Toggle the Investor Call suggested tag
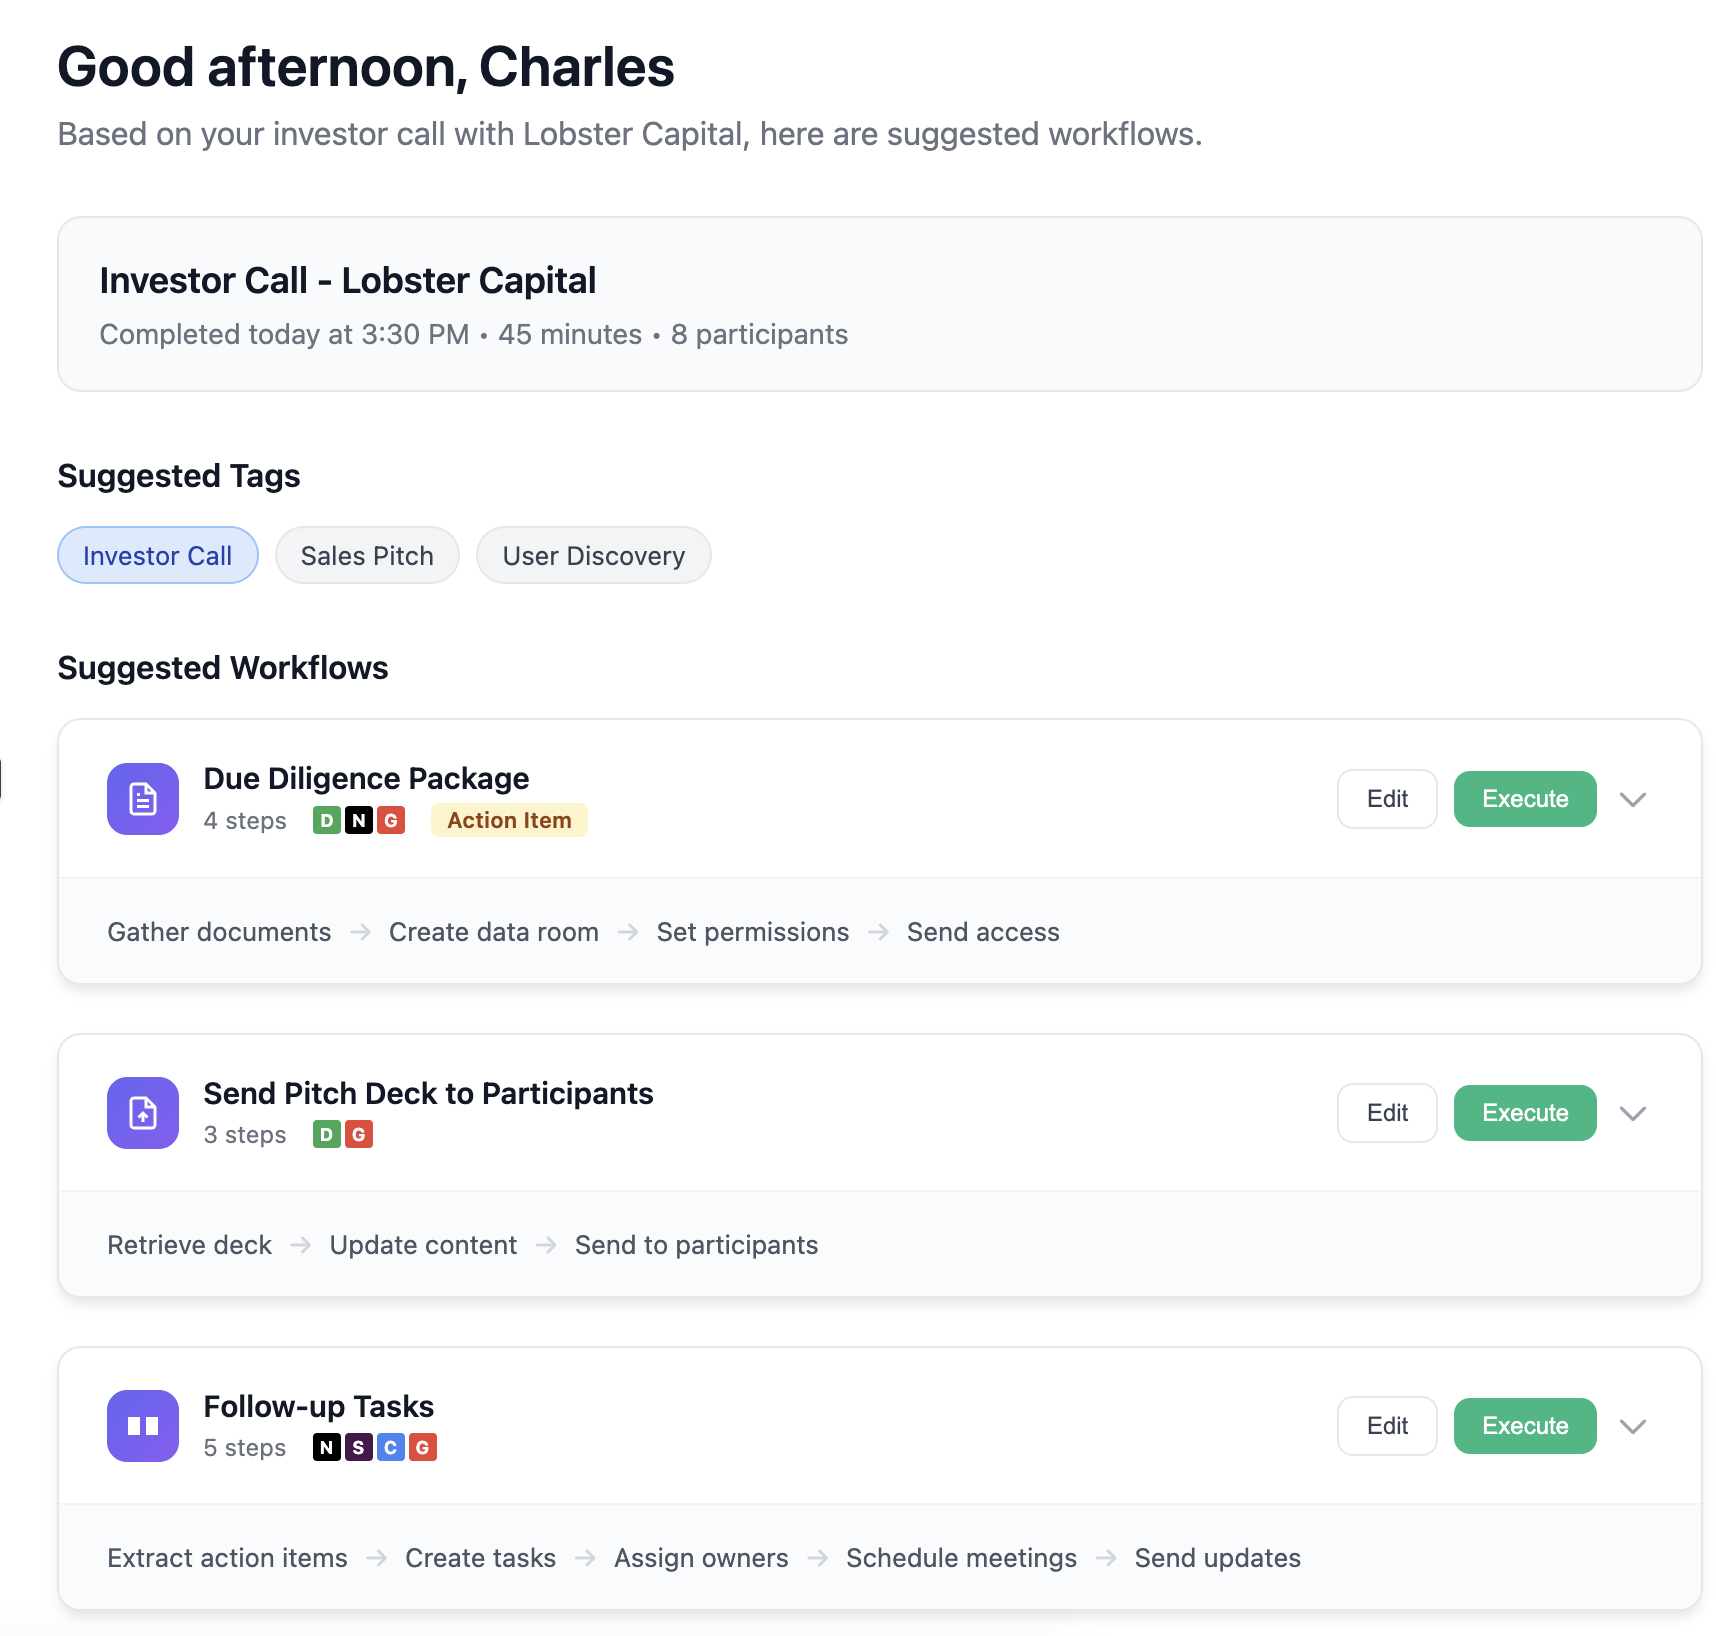 [157, 555]
